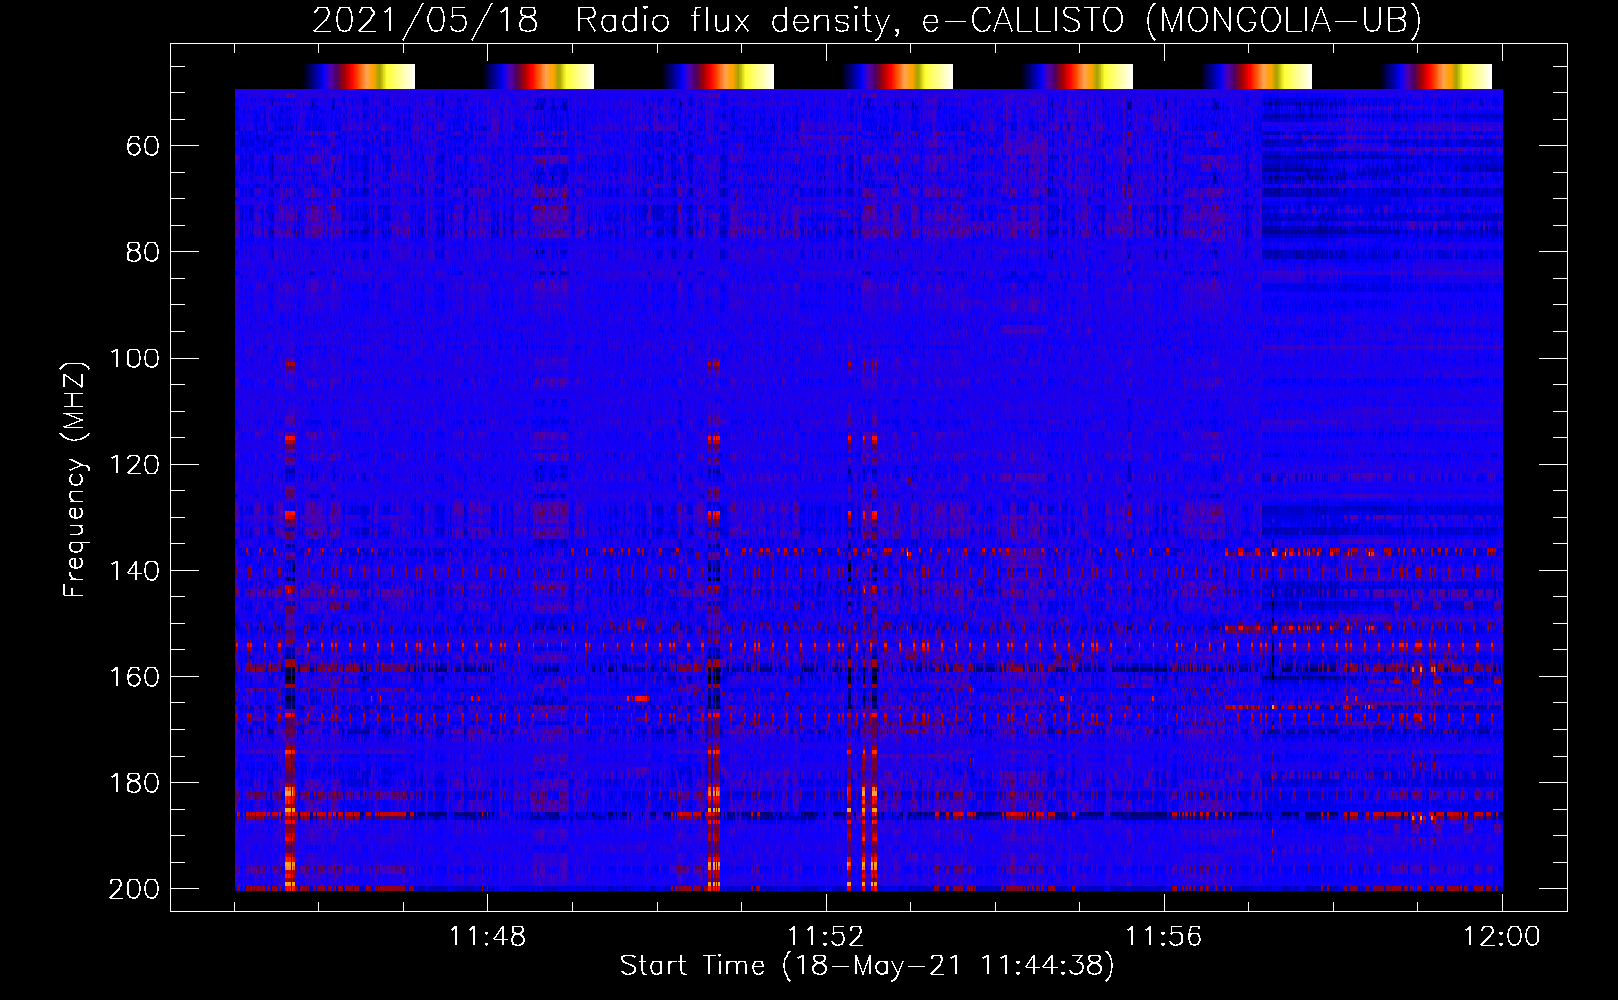Click the 12:00 time axis label
Image resolution: width=1618 pixels, height=1000 pixels.
[x=1502, y=937]
